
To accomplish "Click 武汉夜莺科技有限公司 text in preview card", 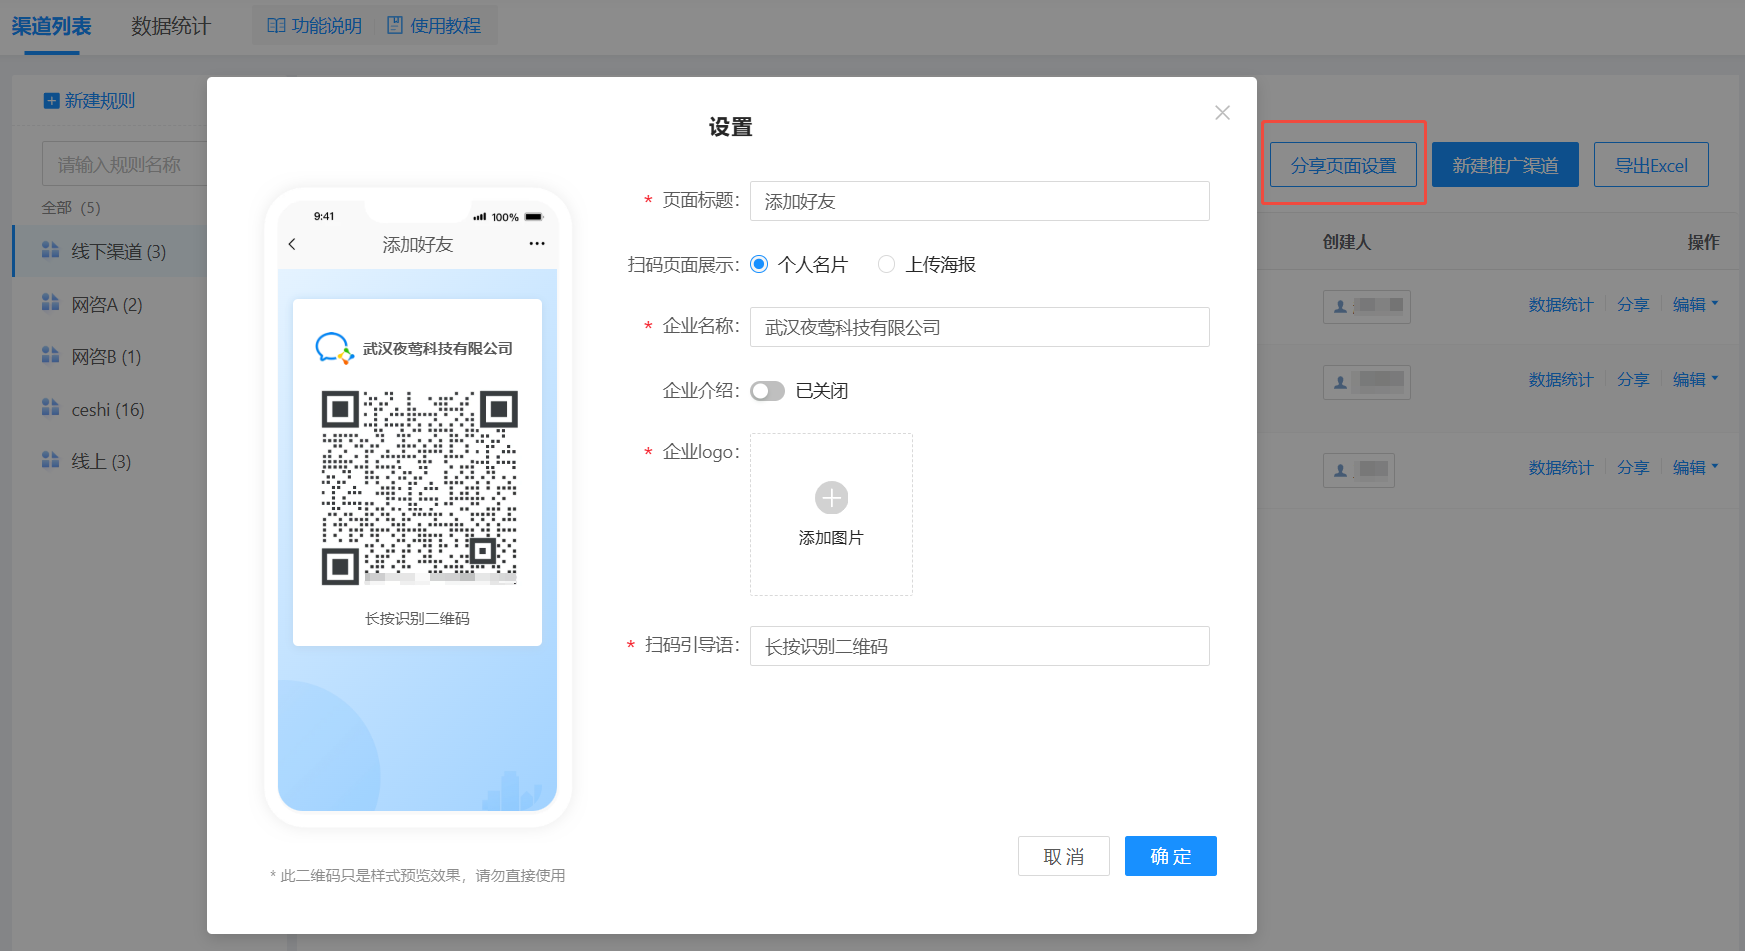I will click(438, 349).
